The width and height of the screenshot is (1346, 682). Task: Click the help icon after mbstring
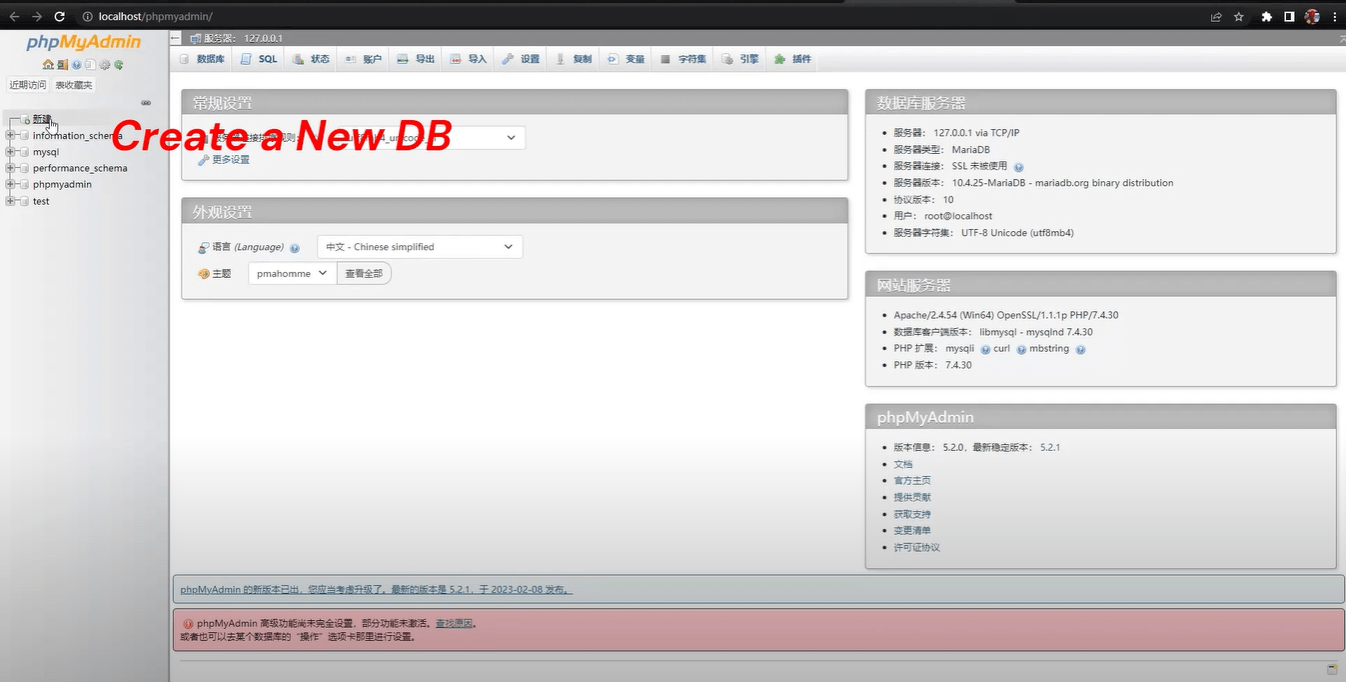pyautogui.click(x=1080, y=349)
